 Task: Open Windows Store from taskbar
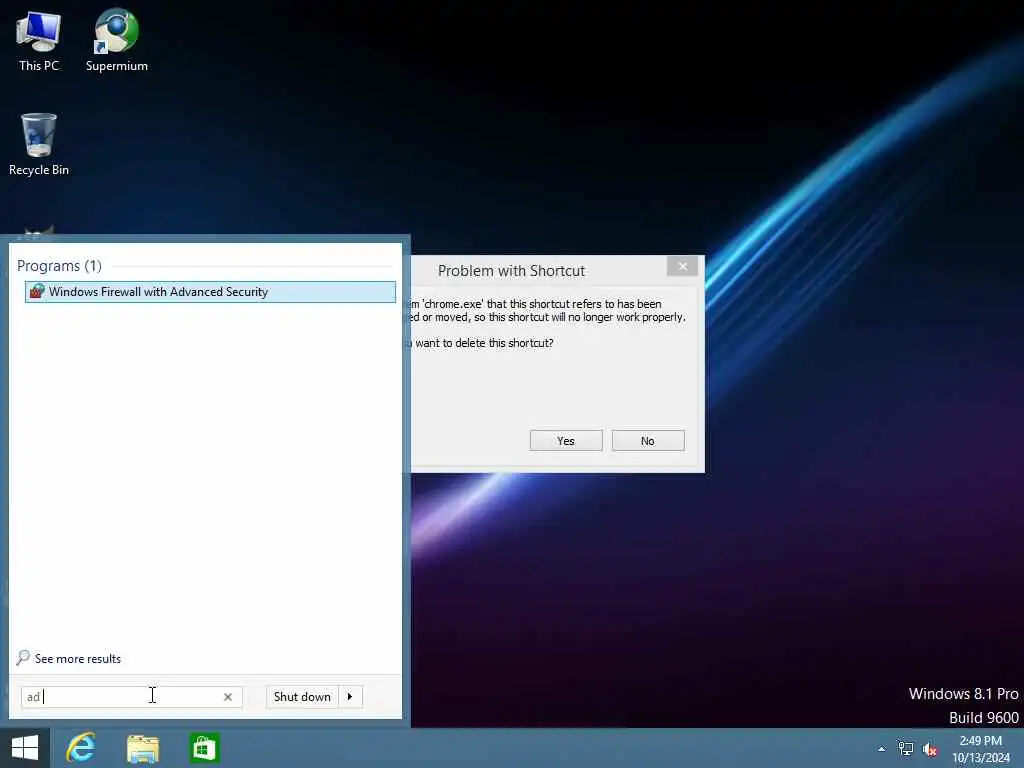pyautogui.click(x=204, y=748)
